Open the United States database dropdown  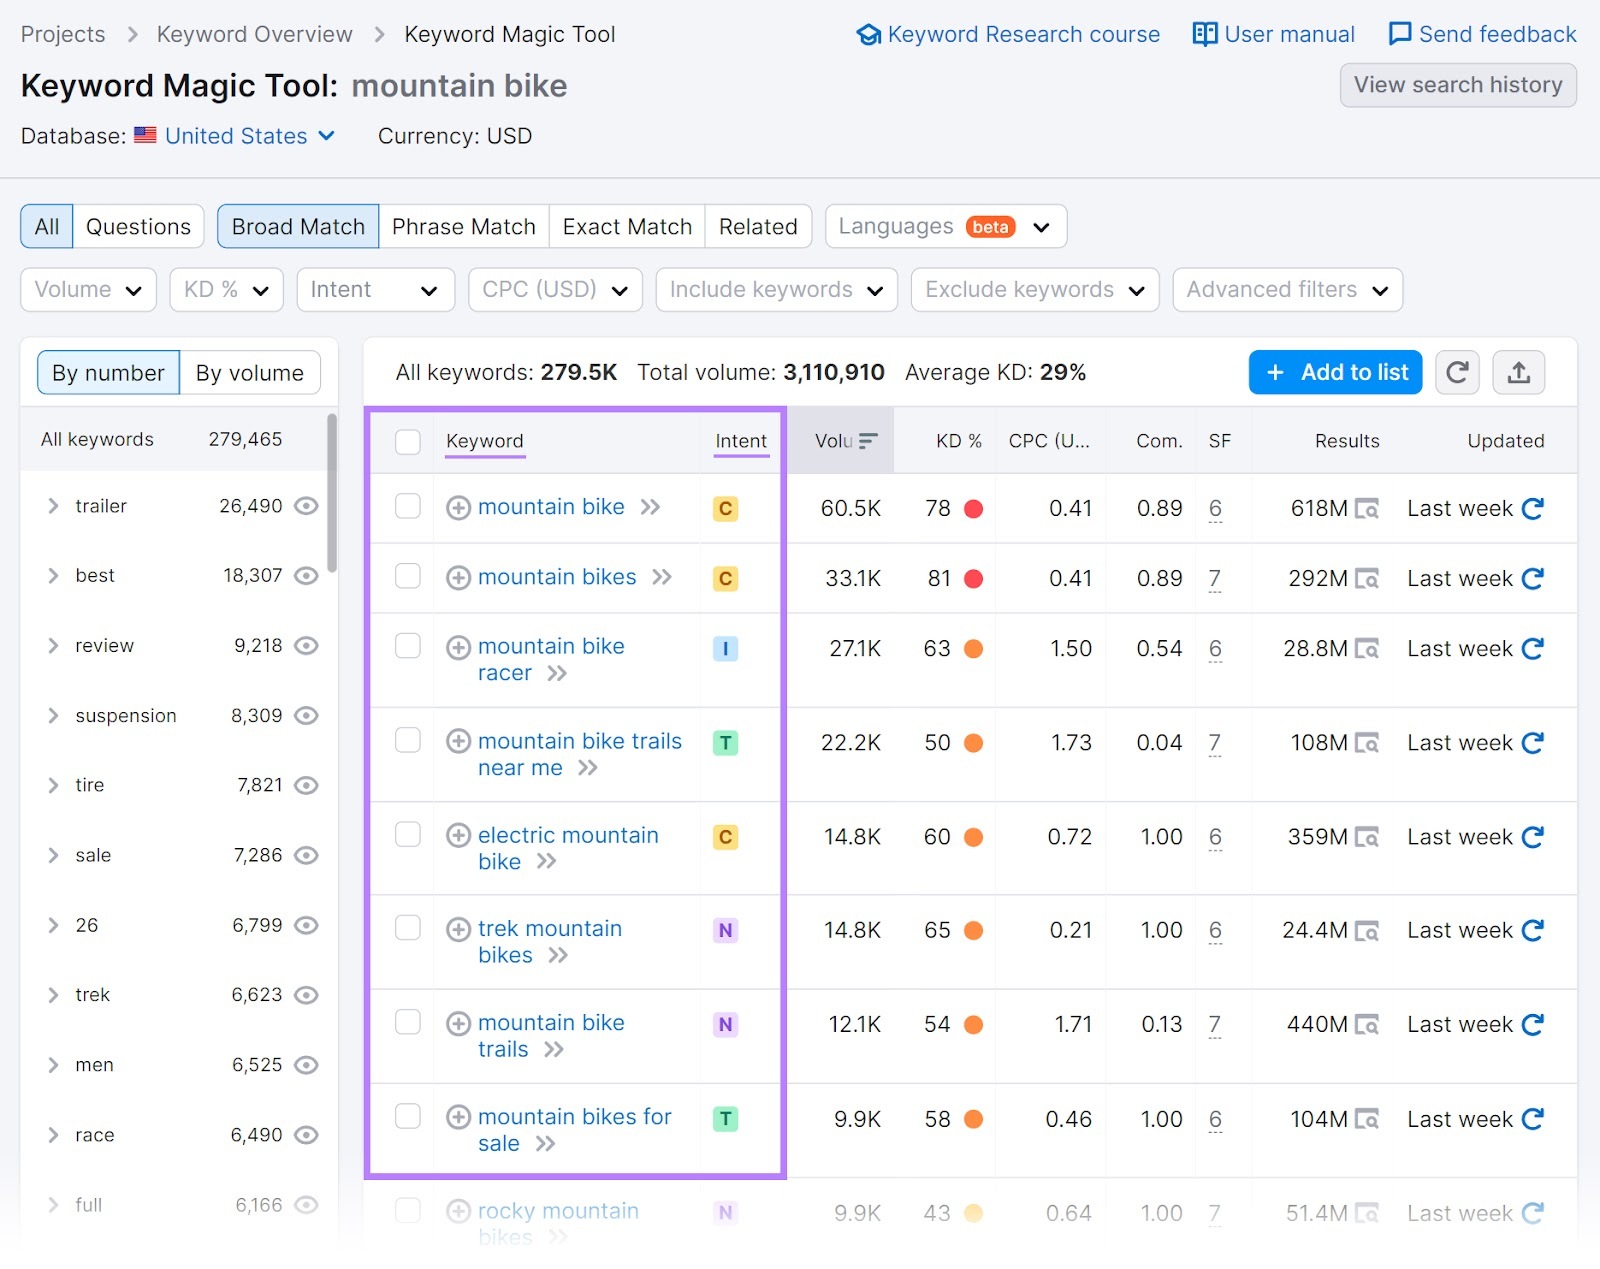point(249,136)
